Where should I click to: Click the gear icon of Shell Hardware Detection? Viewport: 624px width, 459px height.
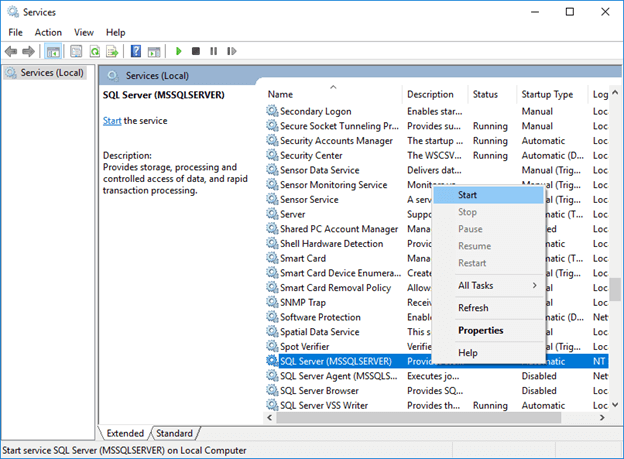point(272,244)
